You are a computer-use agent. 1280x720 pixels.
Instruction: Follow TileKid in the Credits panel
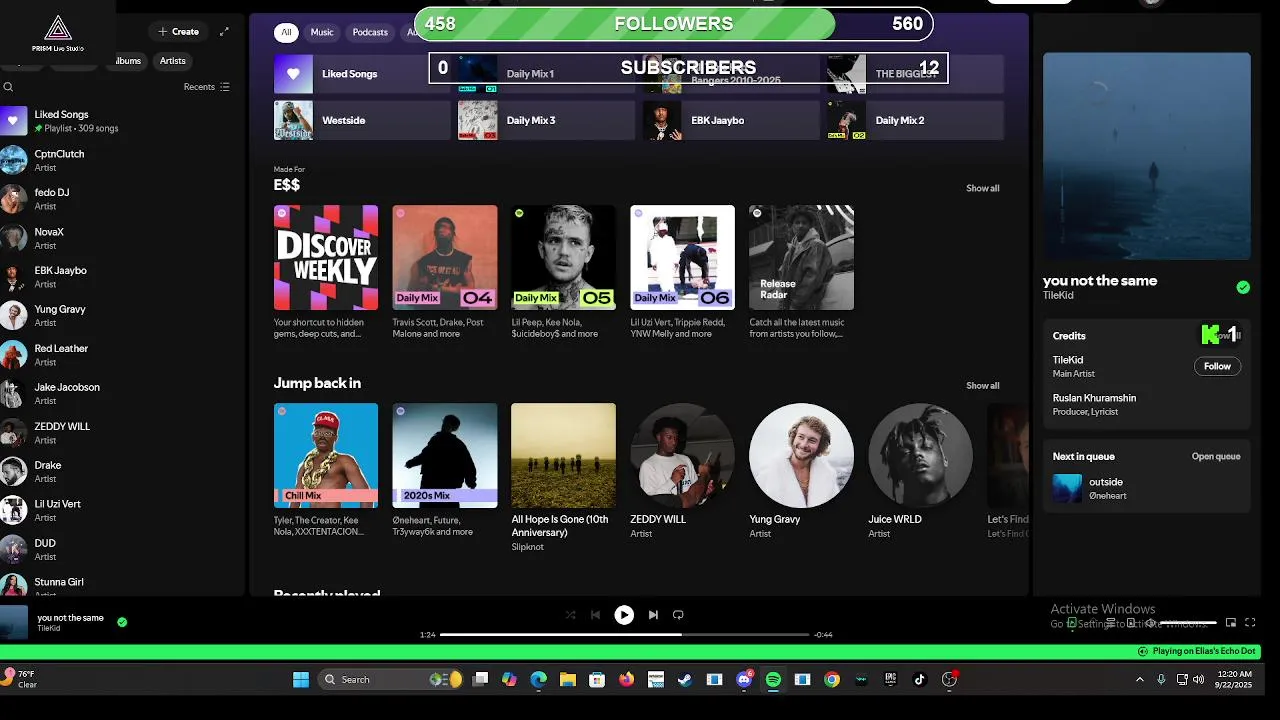pyautogui.click(x=1217, y=366)
